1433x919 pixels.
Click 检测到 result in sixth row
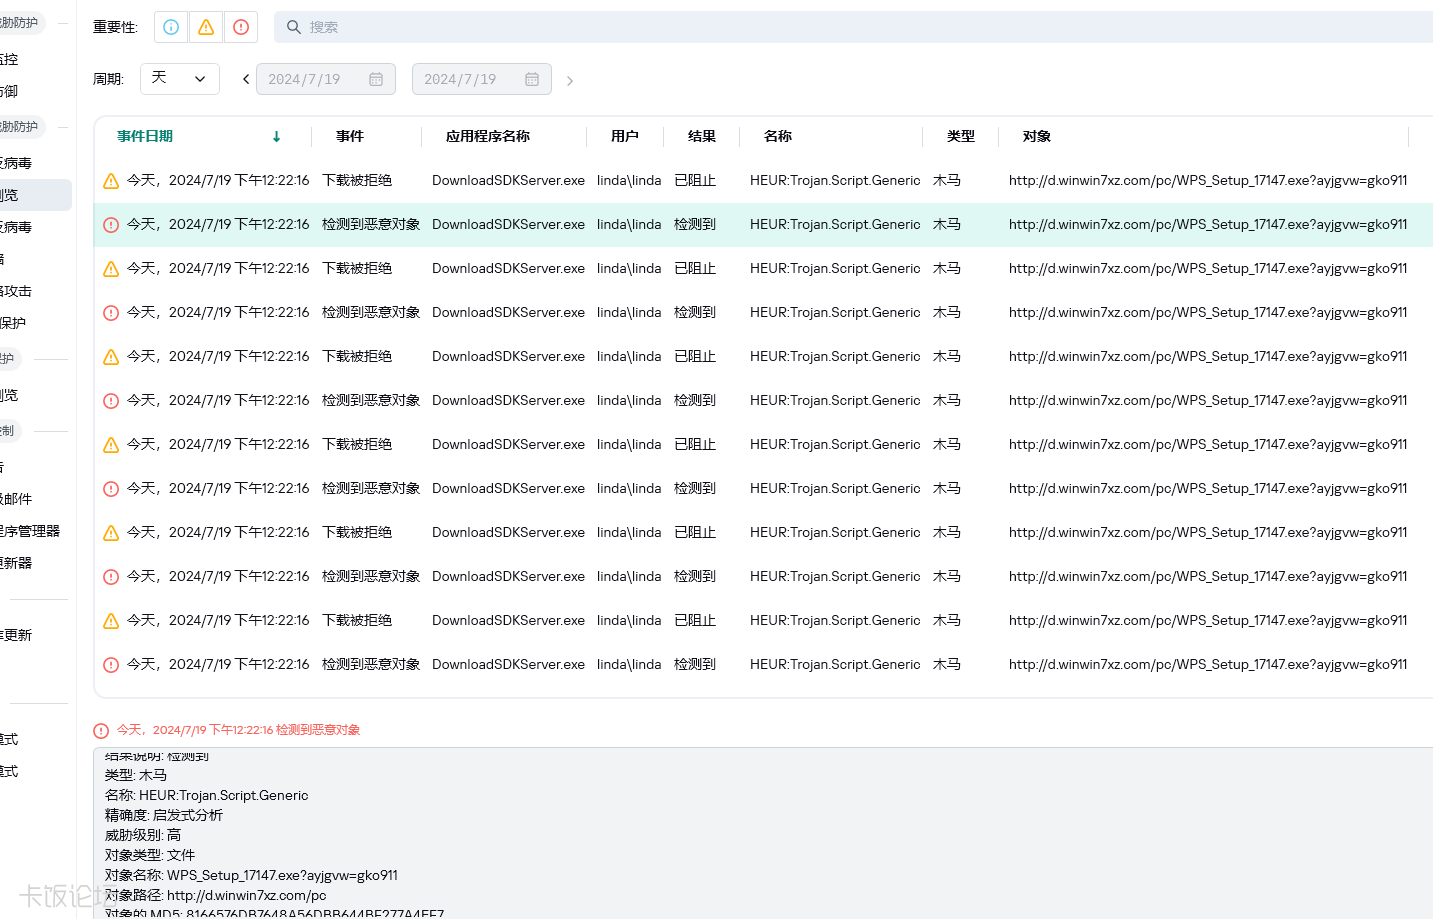point(695,400)
